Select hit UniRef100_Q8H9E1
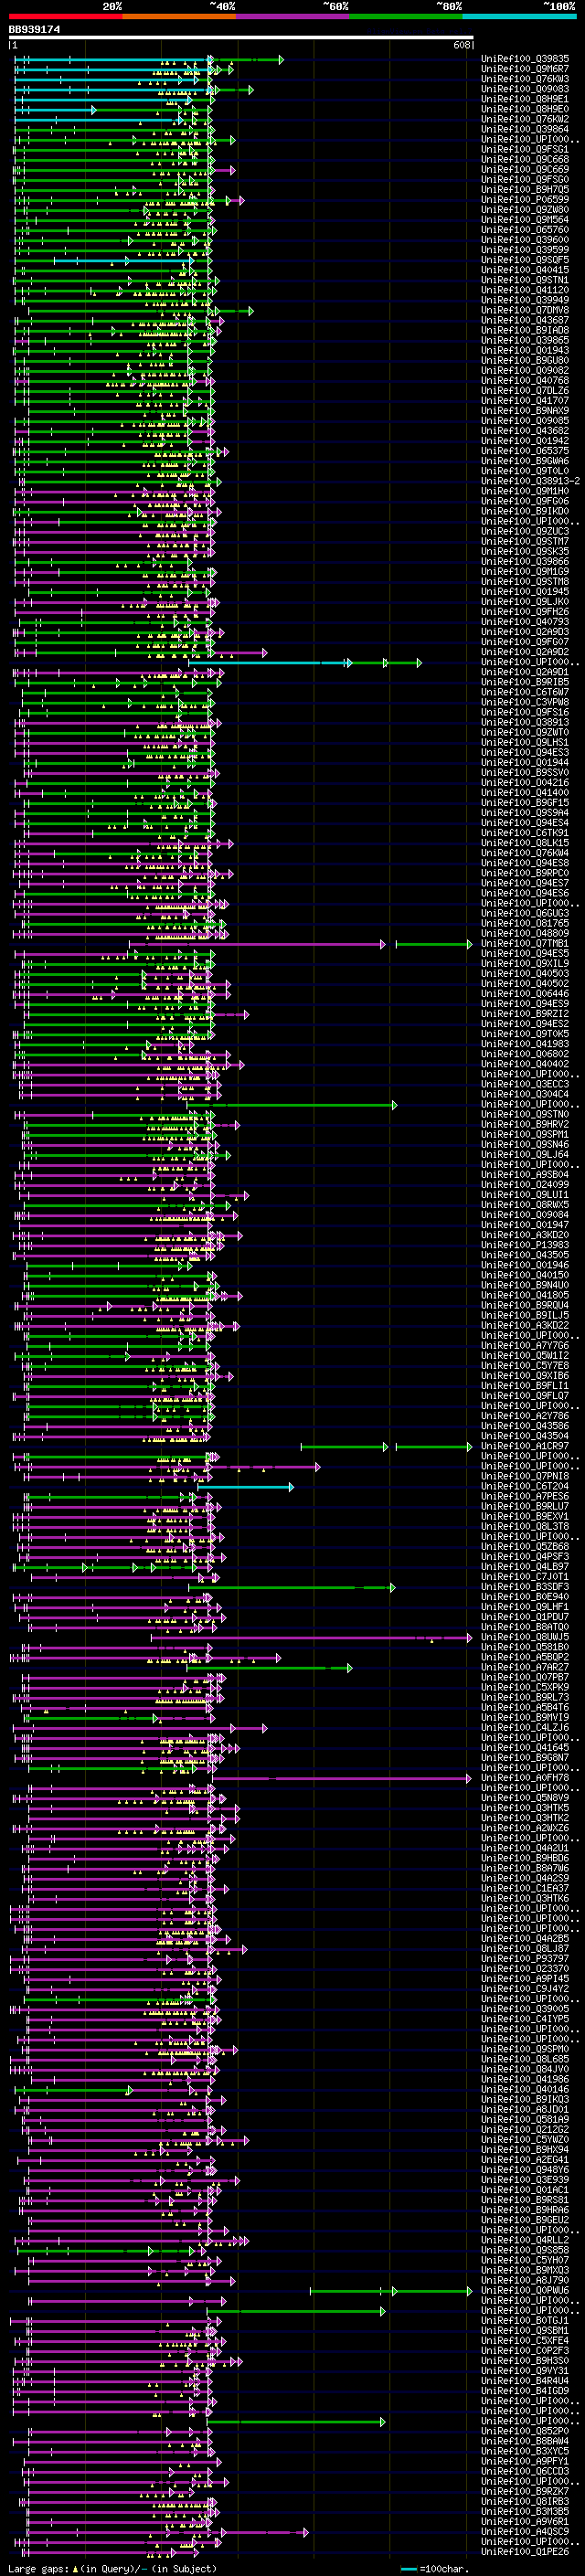 pyautogui.click(x=525, y=99)
